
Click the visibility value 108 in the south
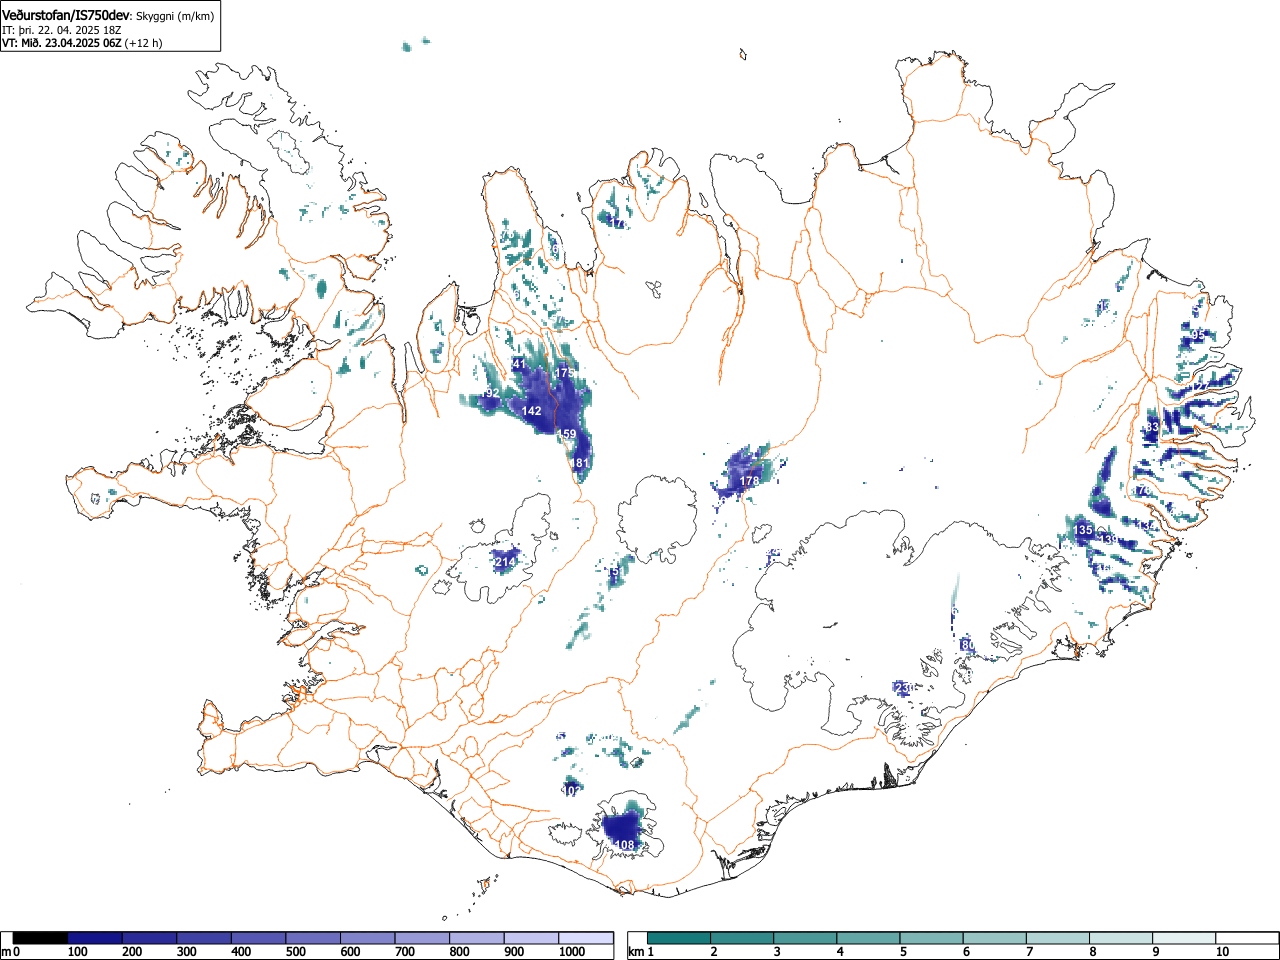tap(625, 845)
